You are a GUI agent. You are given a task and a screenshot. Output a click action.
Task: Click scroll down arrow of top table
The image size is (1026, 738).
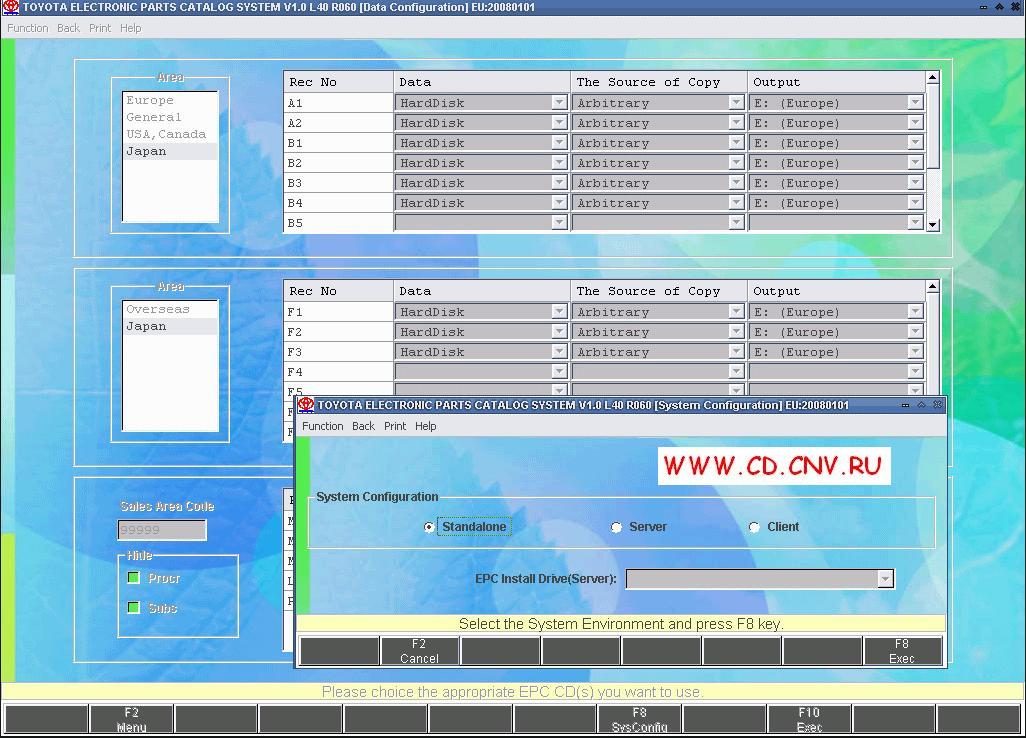933,224
